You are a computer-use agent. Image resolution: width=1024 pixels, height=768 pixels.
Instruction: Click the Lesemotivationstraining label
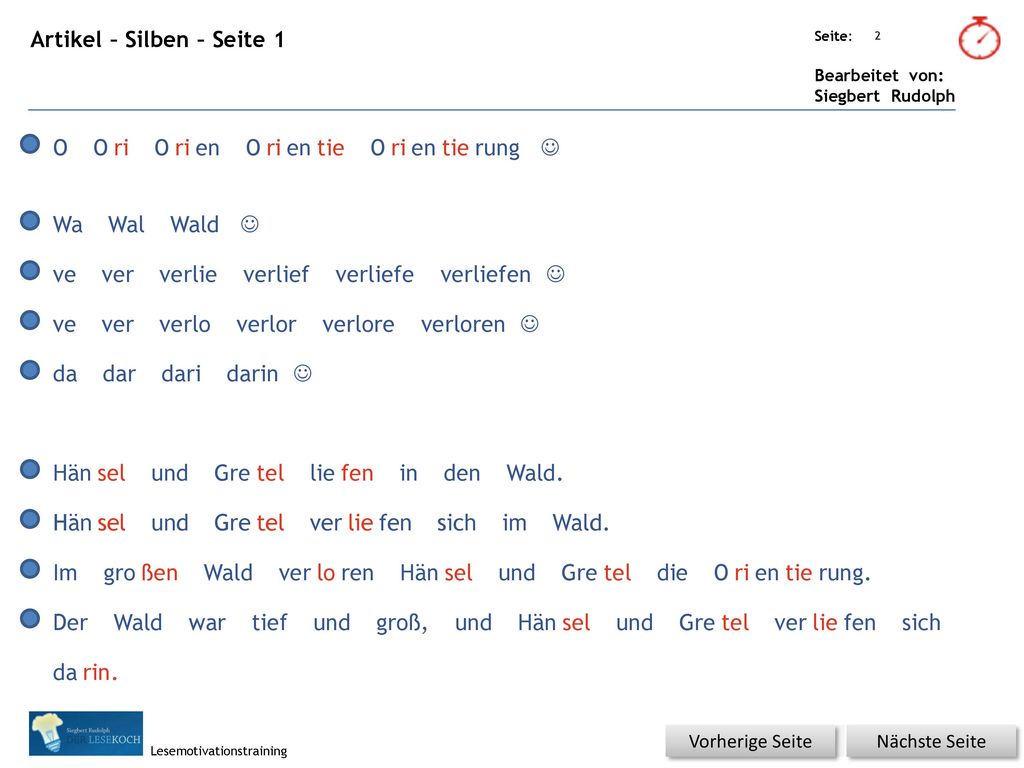click(219, 751)
